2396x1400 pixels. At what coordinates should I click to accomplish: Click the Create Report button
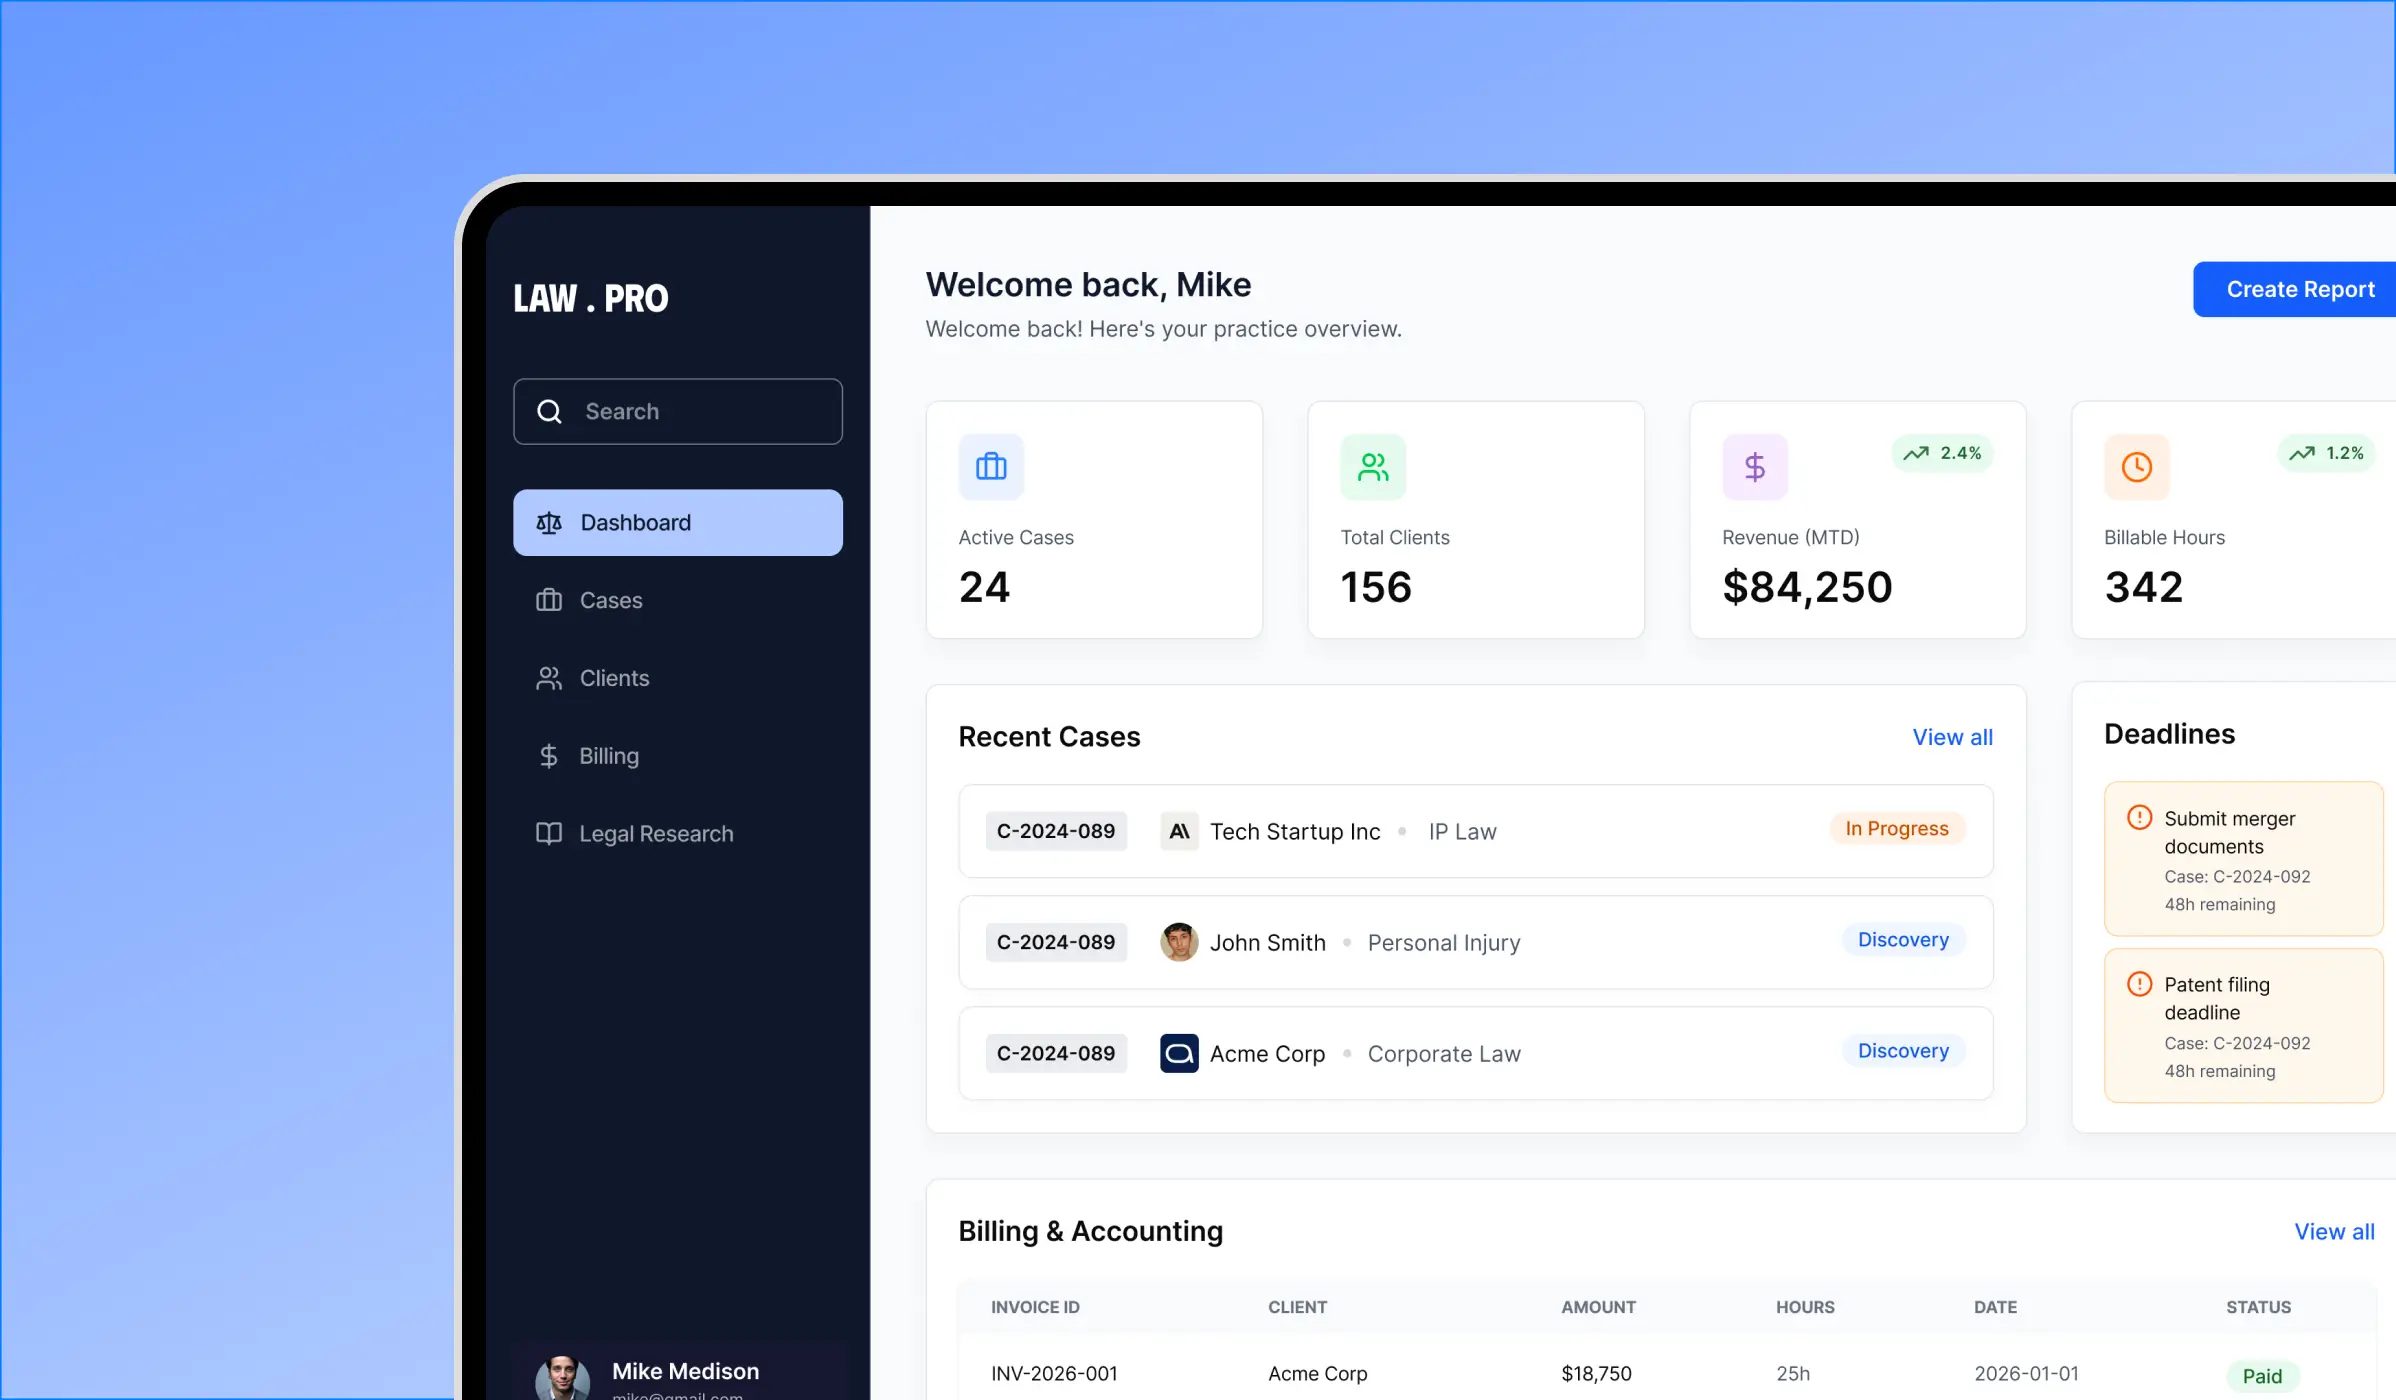(2295, 289)
